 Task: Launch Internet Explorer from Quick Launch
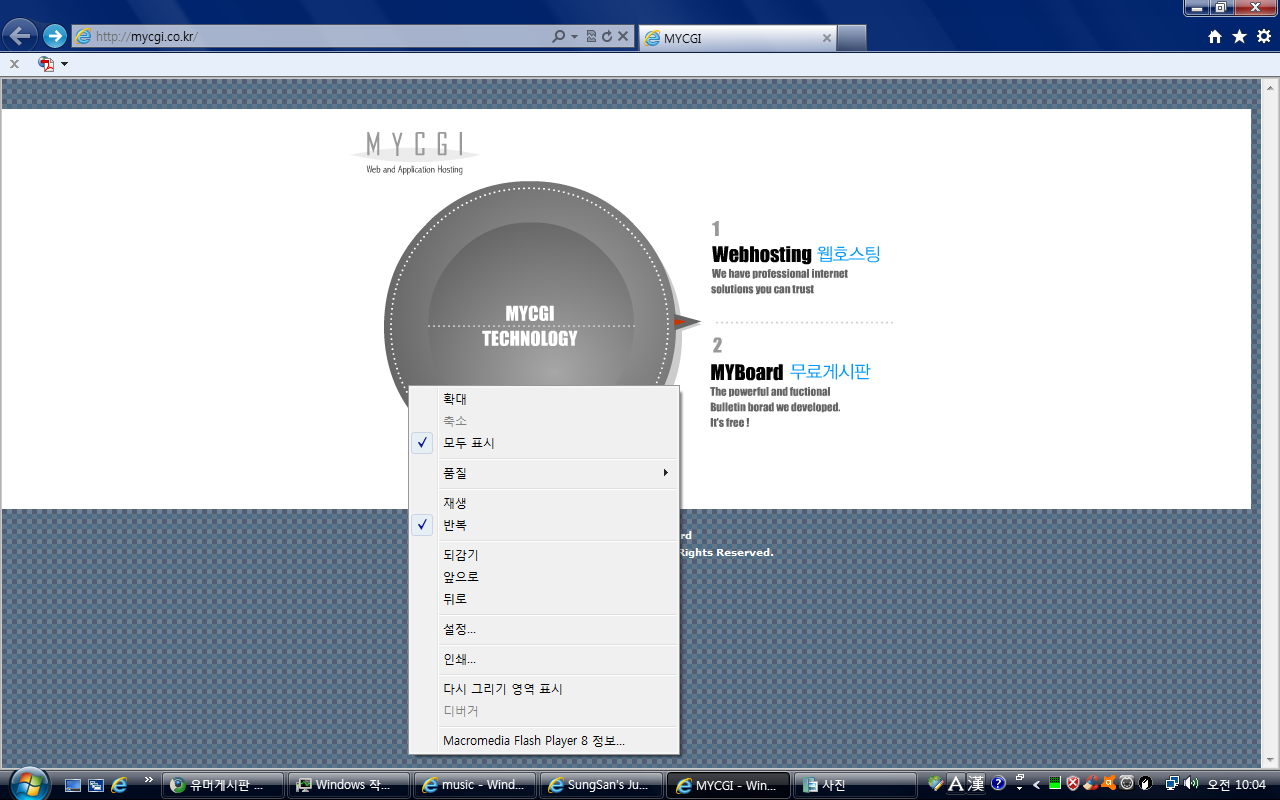point(119,785)
